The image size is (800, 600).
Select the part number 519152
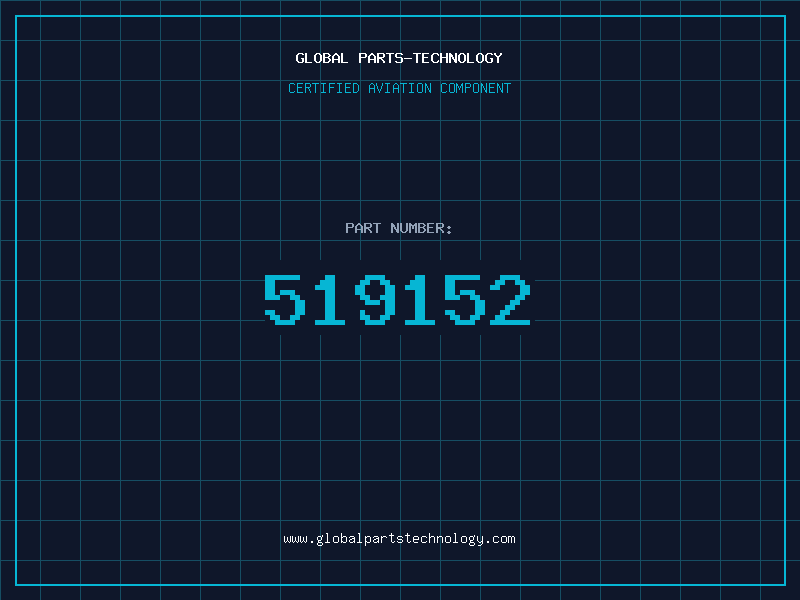click(397, 300)
